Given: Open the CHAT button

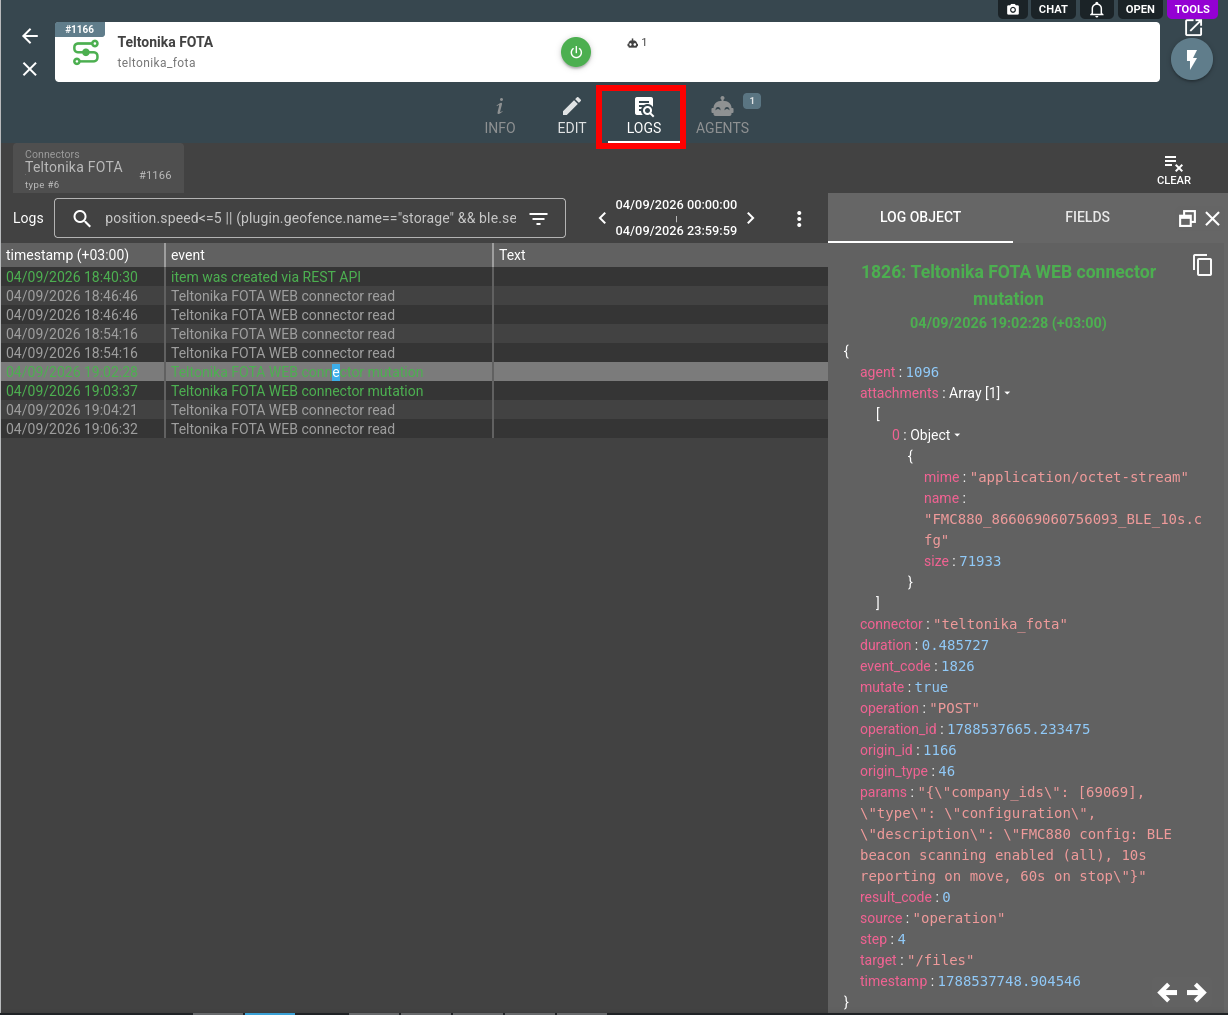Looking at the screenshot, I should click(1053, 9).
